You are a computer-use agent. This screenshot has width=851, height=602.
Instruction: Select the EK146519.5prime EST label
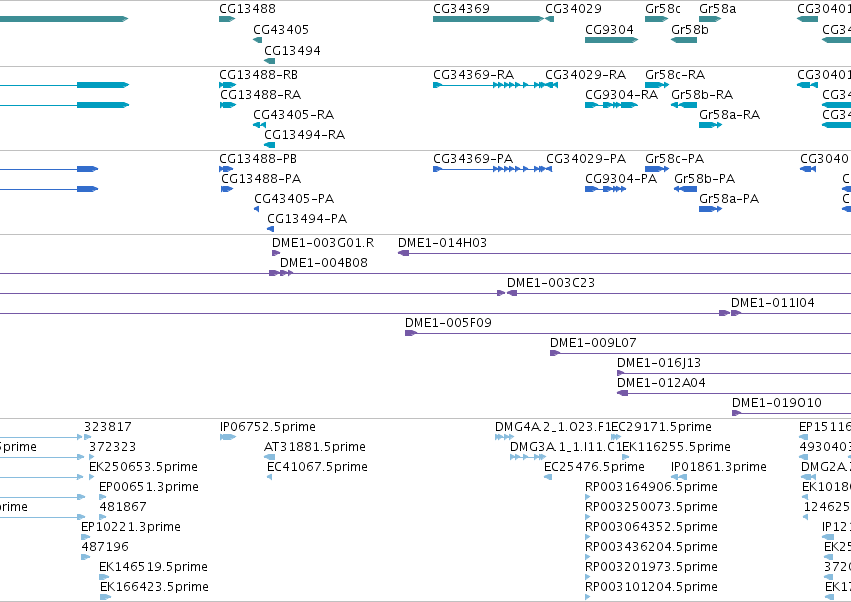(153, 567)
